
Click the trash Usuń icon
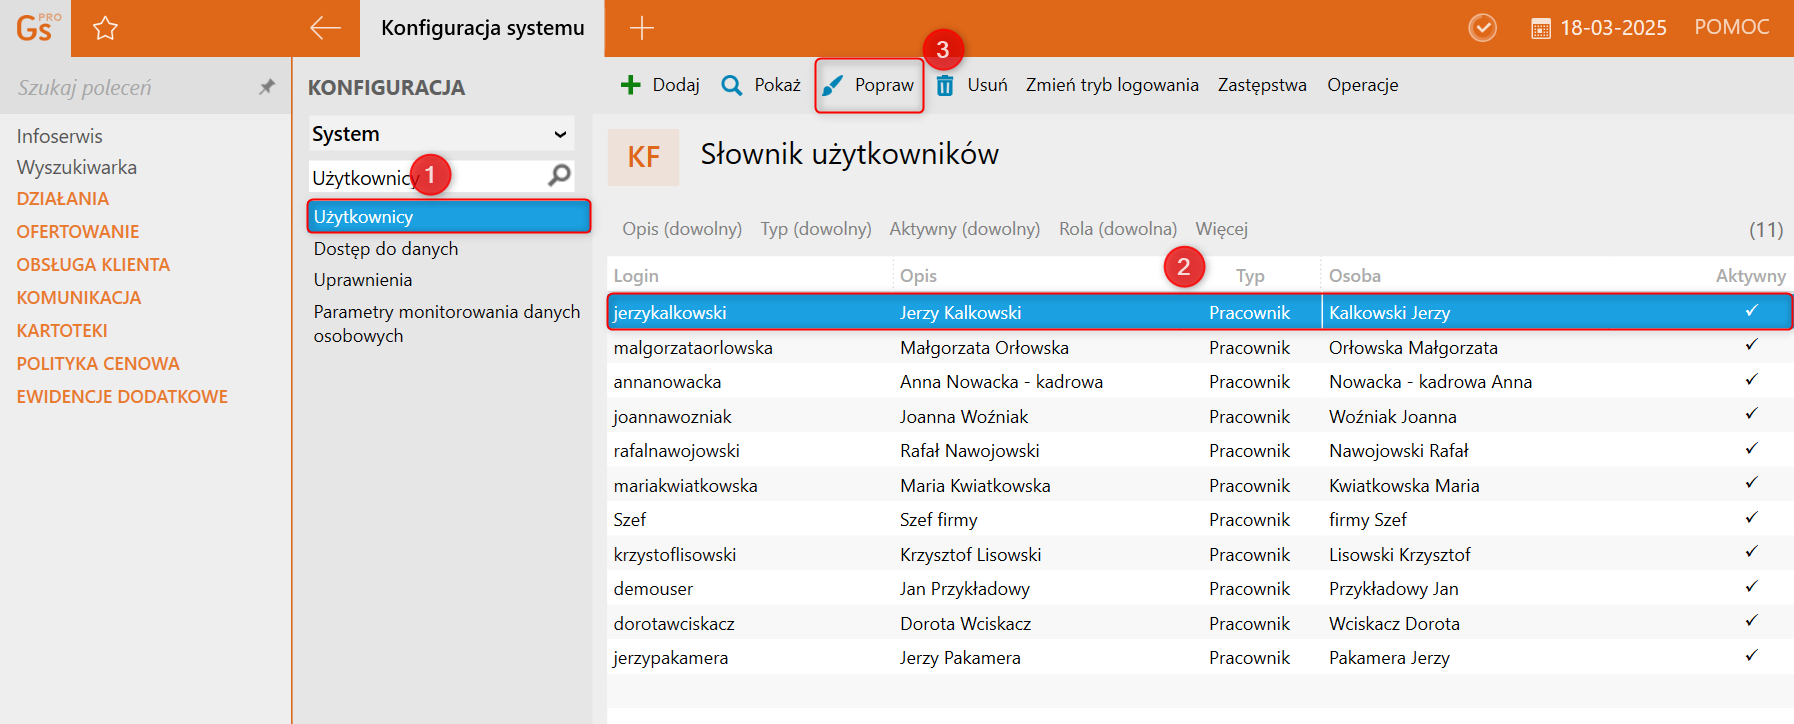(945, 85)
